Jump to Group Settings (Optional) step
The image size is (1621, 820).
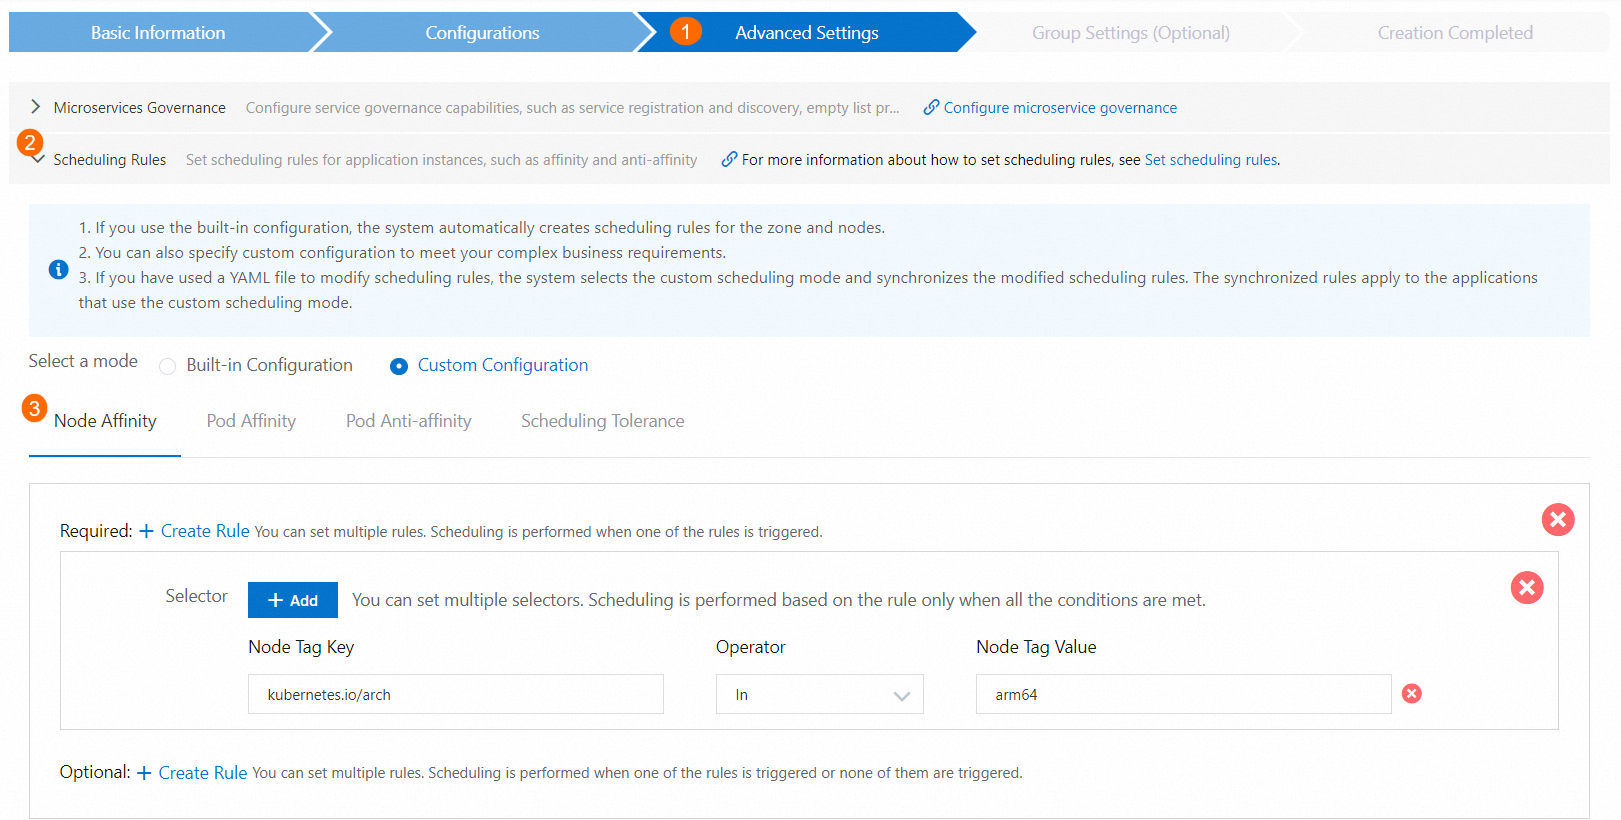pyautogui.click(x=1130, y=33)
